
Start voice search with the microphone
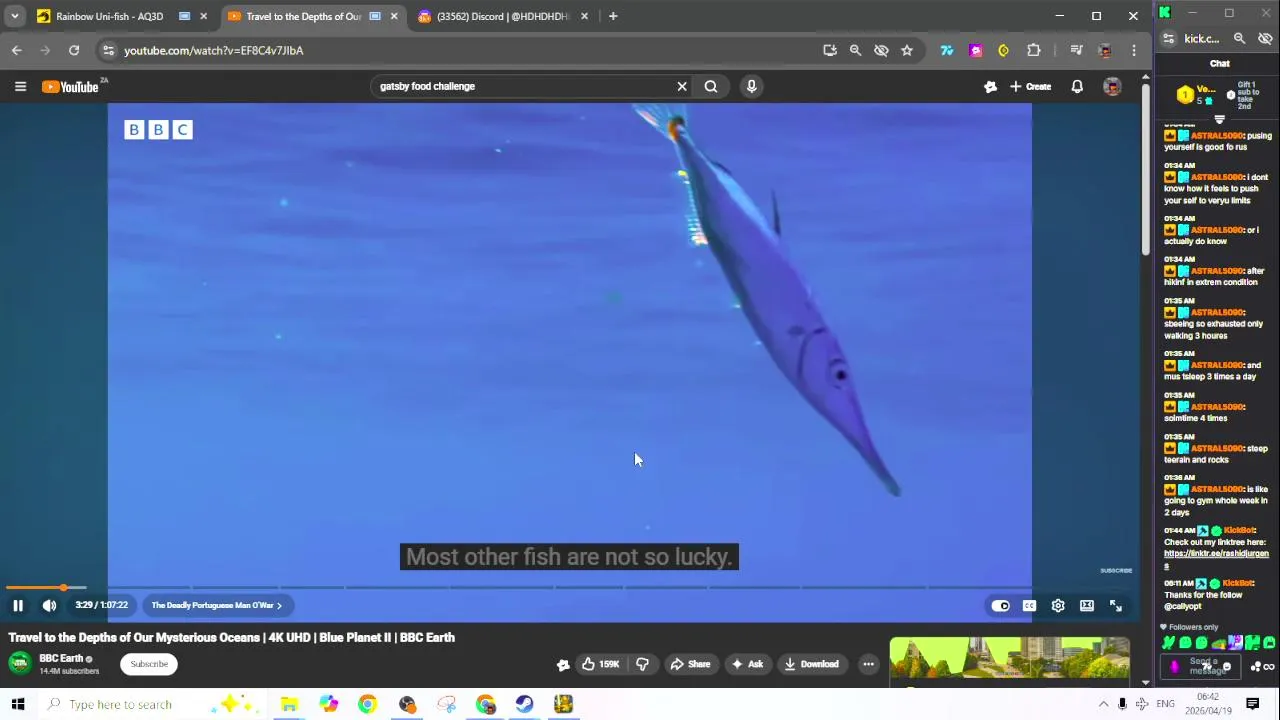751,86
